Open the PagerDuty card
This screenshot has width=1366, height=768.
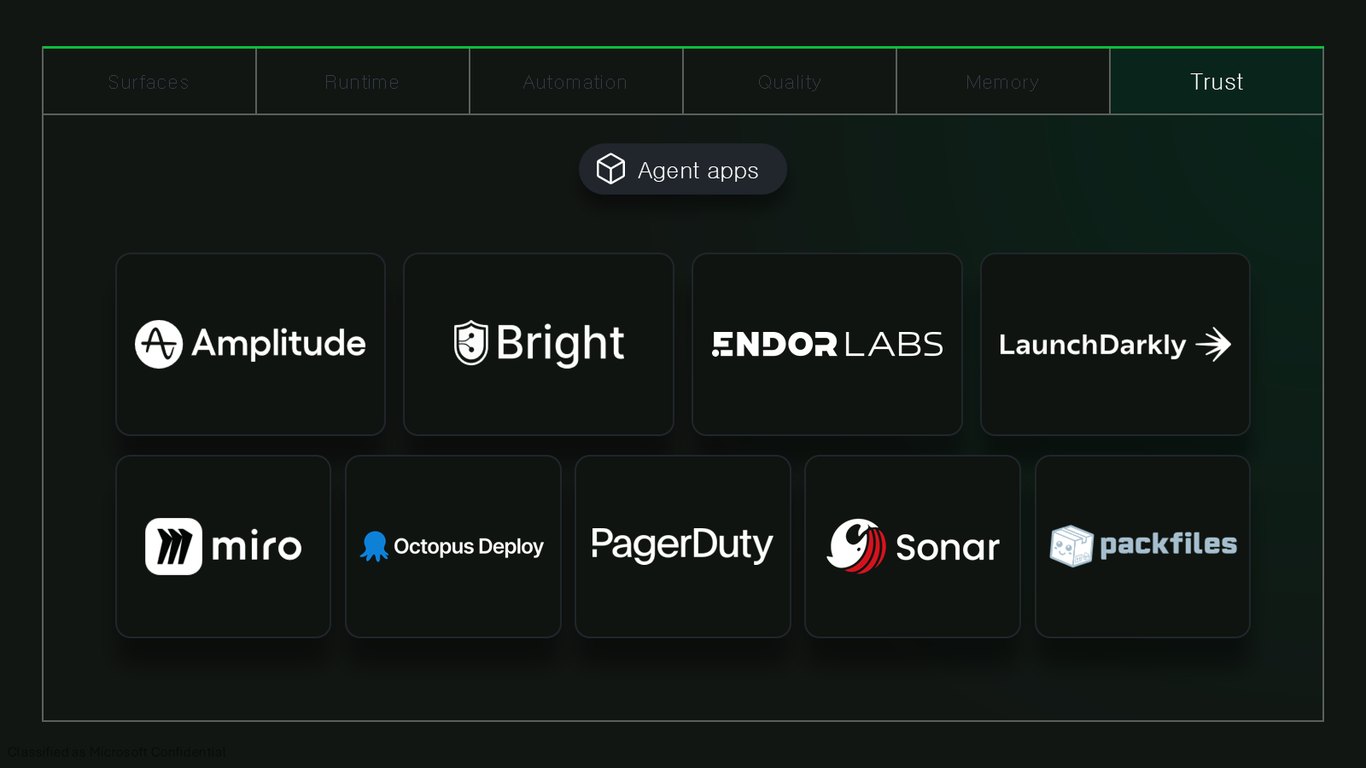(683, 546)
